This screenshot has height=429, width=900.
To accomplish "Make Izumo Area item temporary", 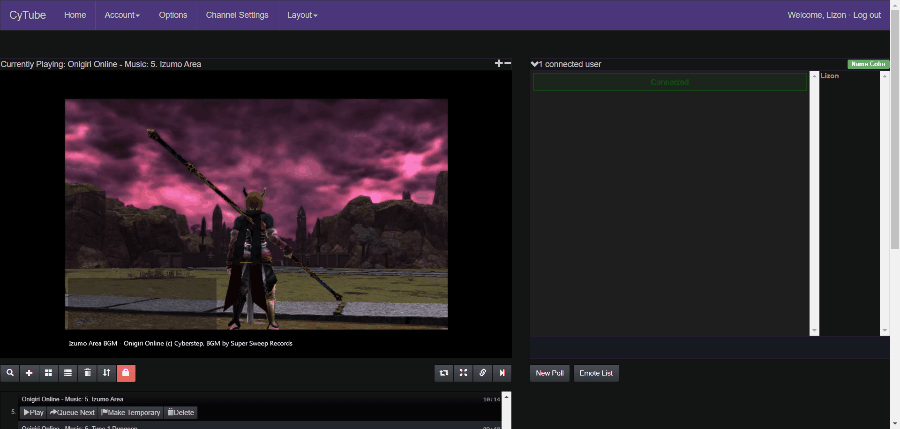I will [x=131, y=412].
